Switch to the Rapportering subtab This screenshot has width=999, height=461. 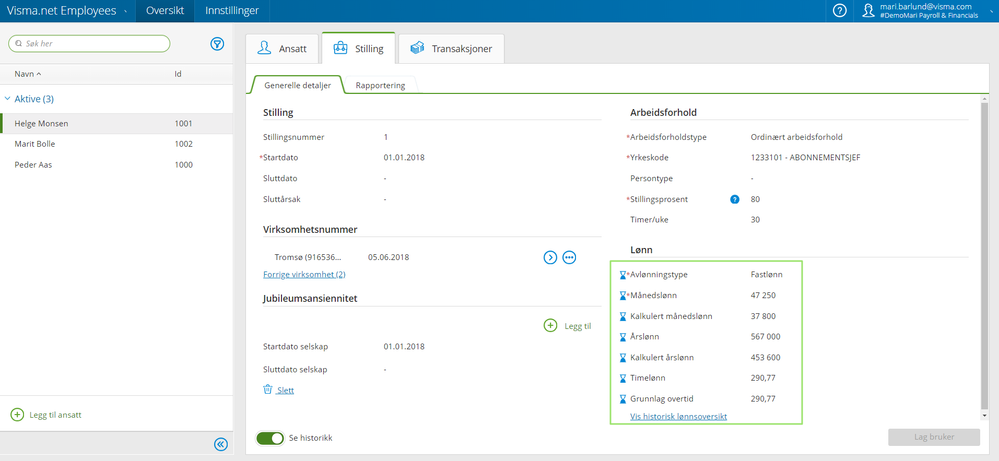click(x=380, y=85)
